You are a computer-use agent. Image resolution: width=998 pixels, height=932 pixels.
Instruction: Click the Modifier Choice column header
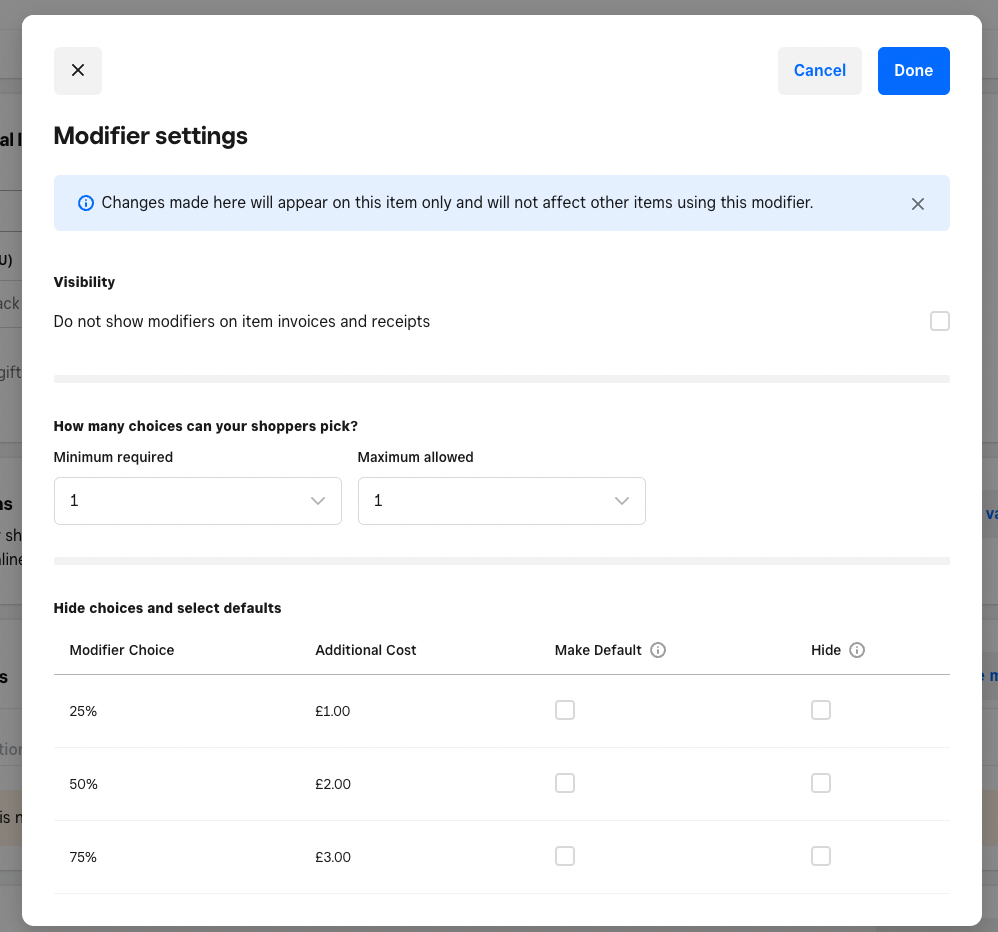pyautogui.click(x=122, y=650)
